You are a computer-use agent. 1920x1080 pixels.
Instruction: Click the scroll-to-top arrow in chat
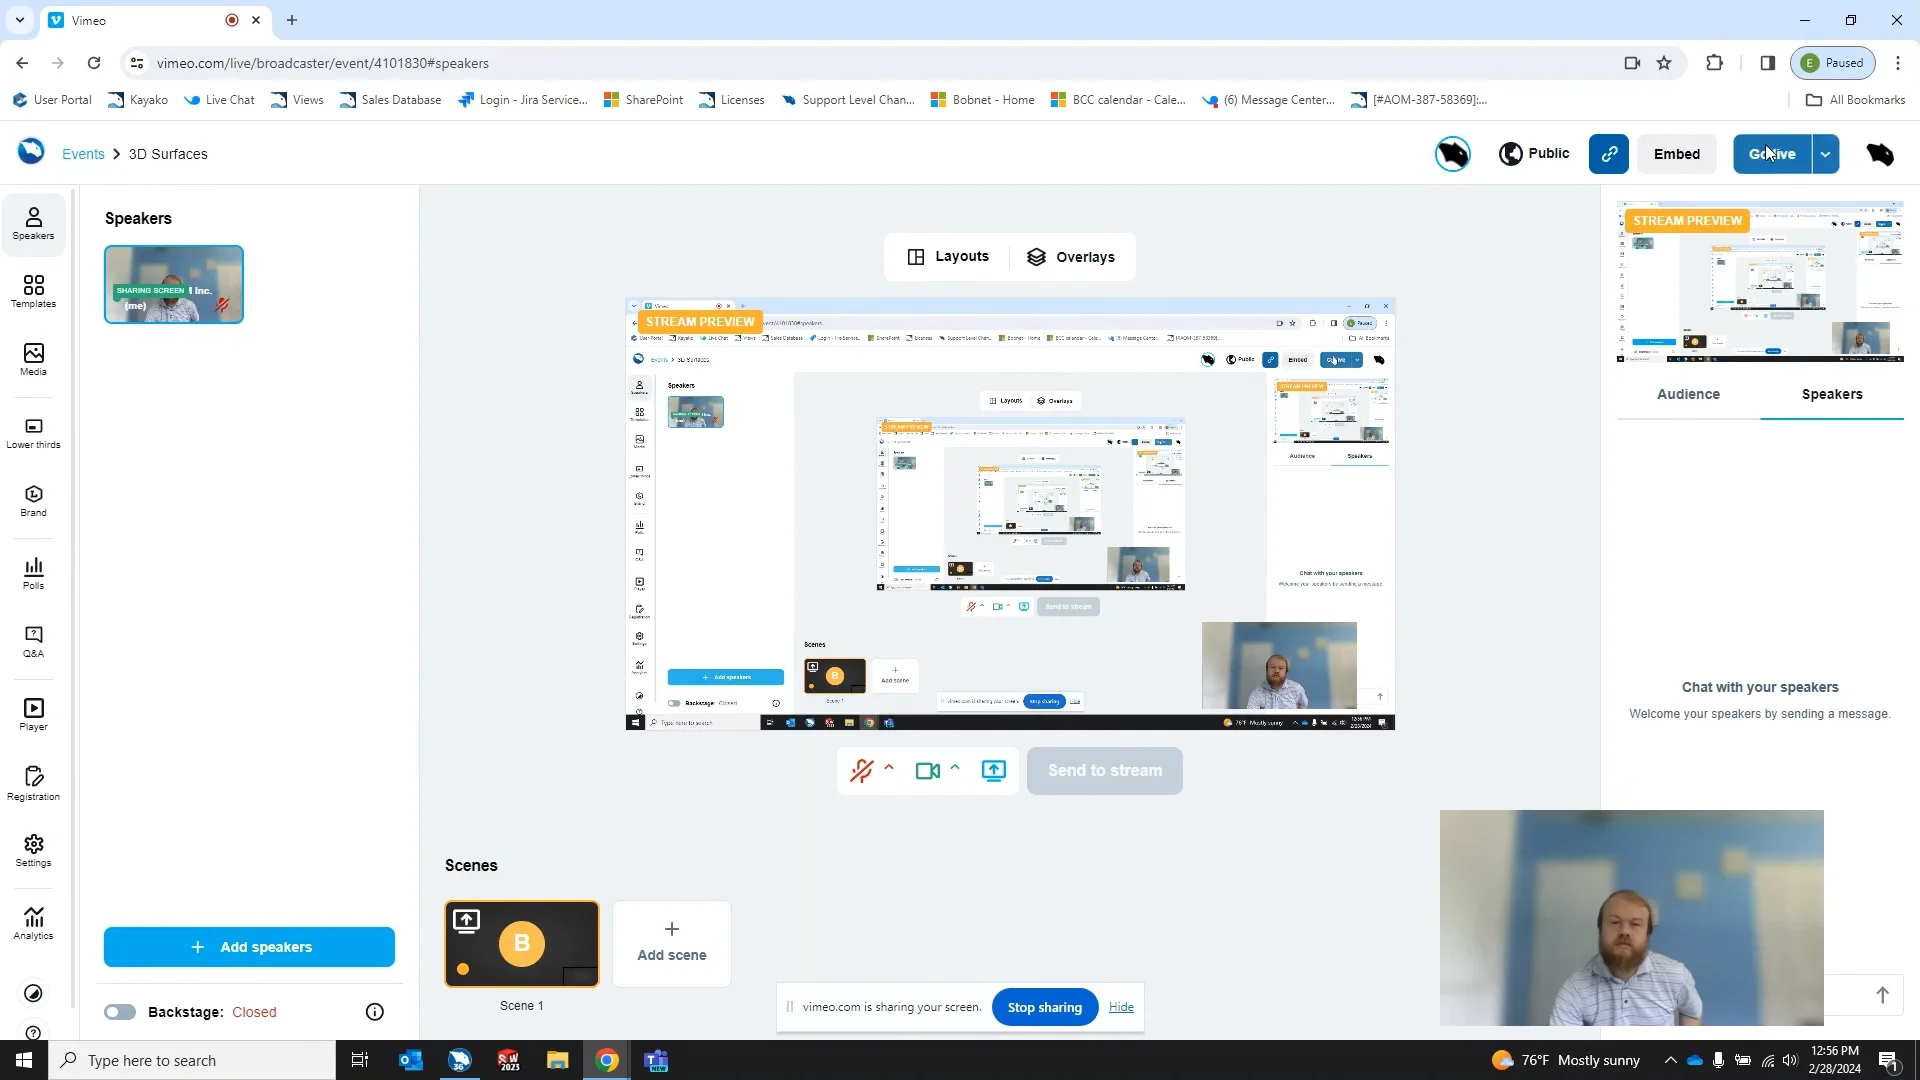[x=1882, y=995]
